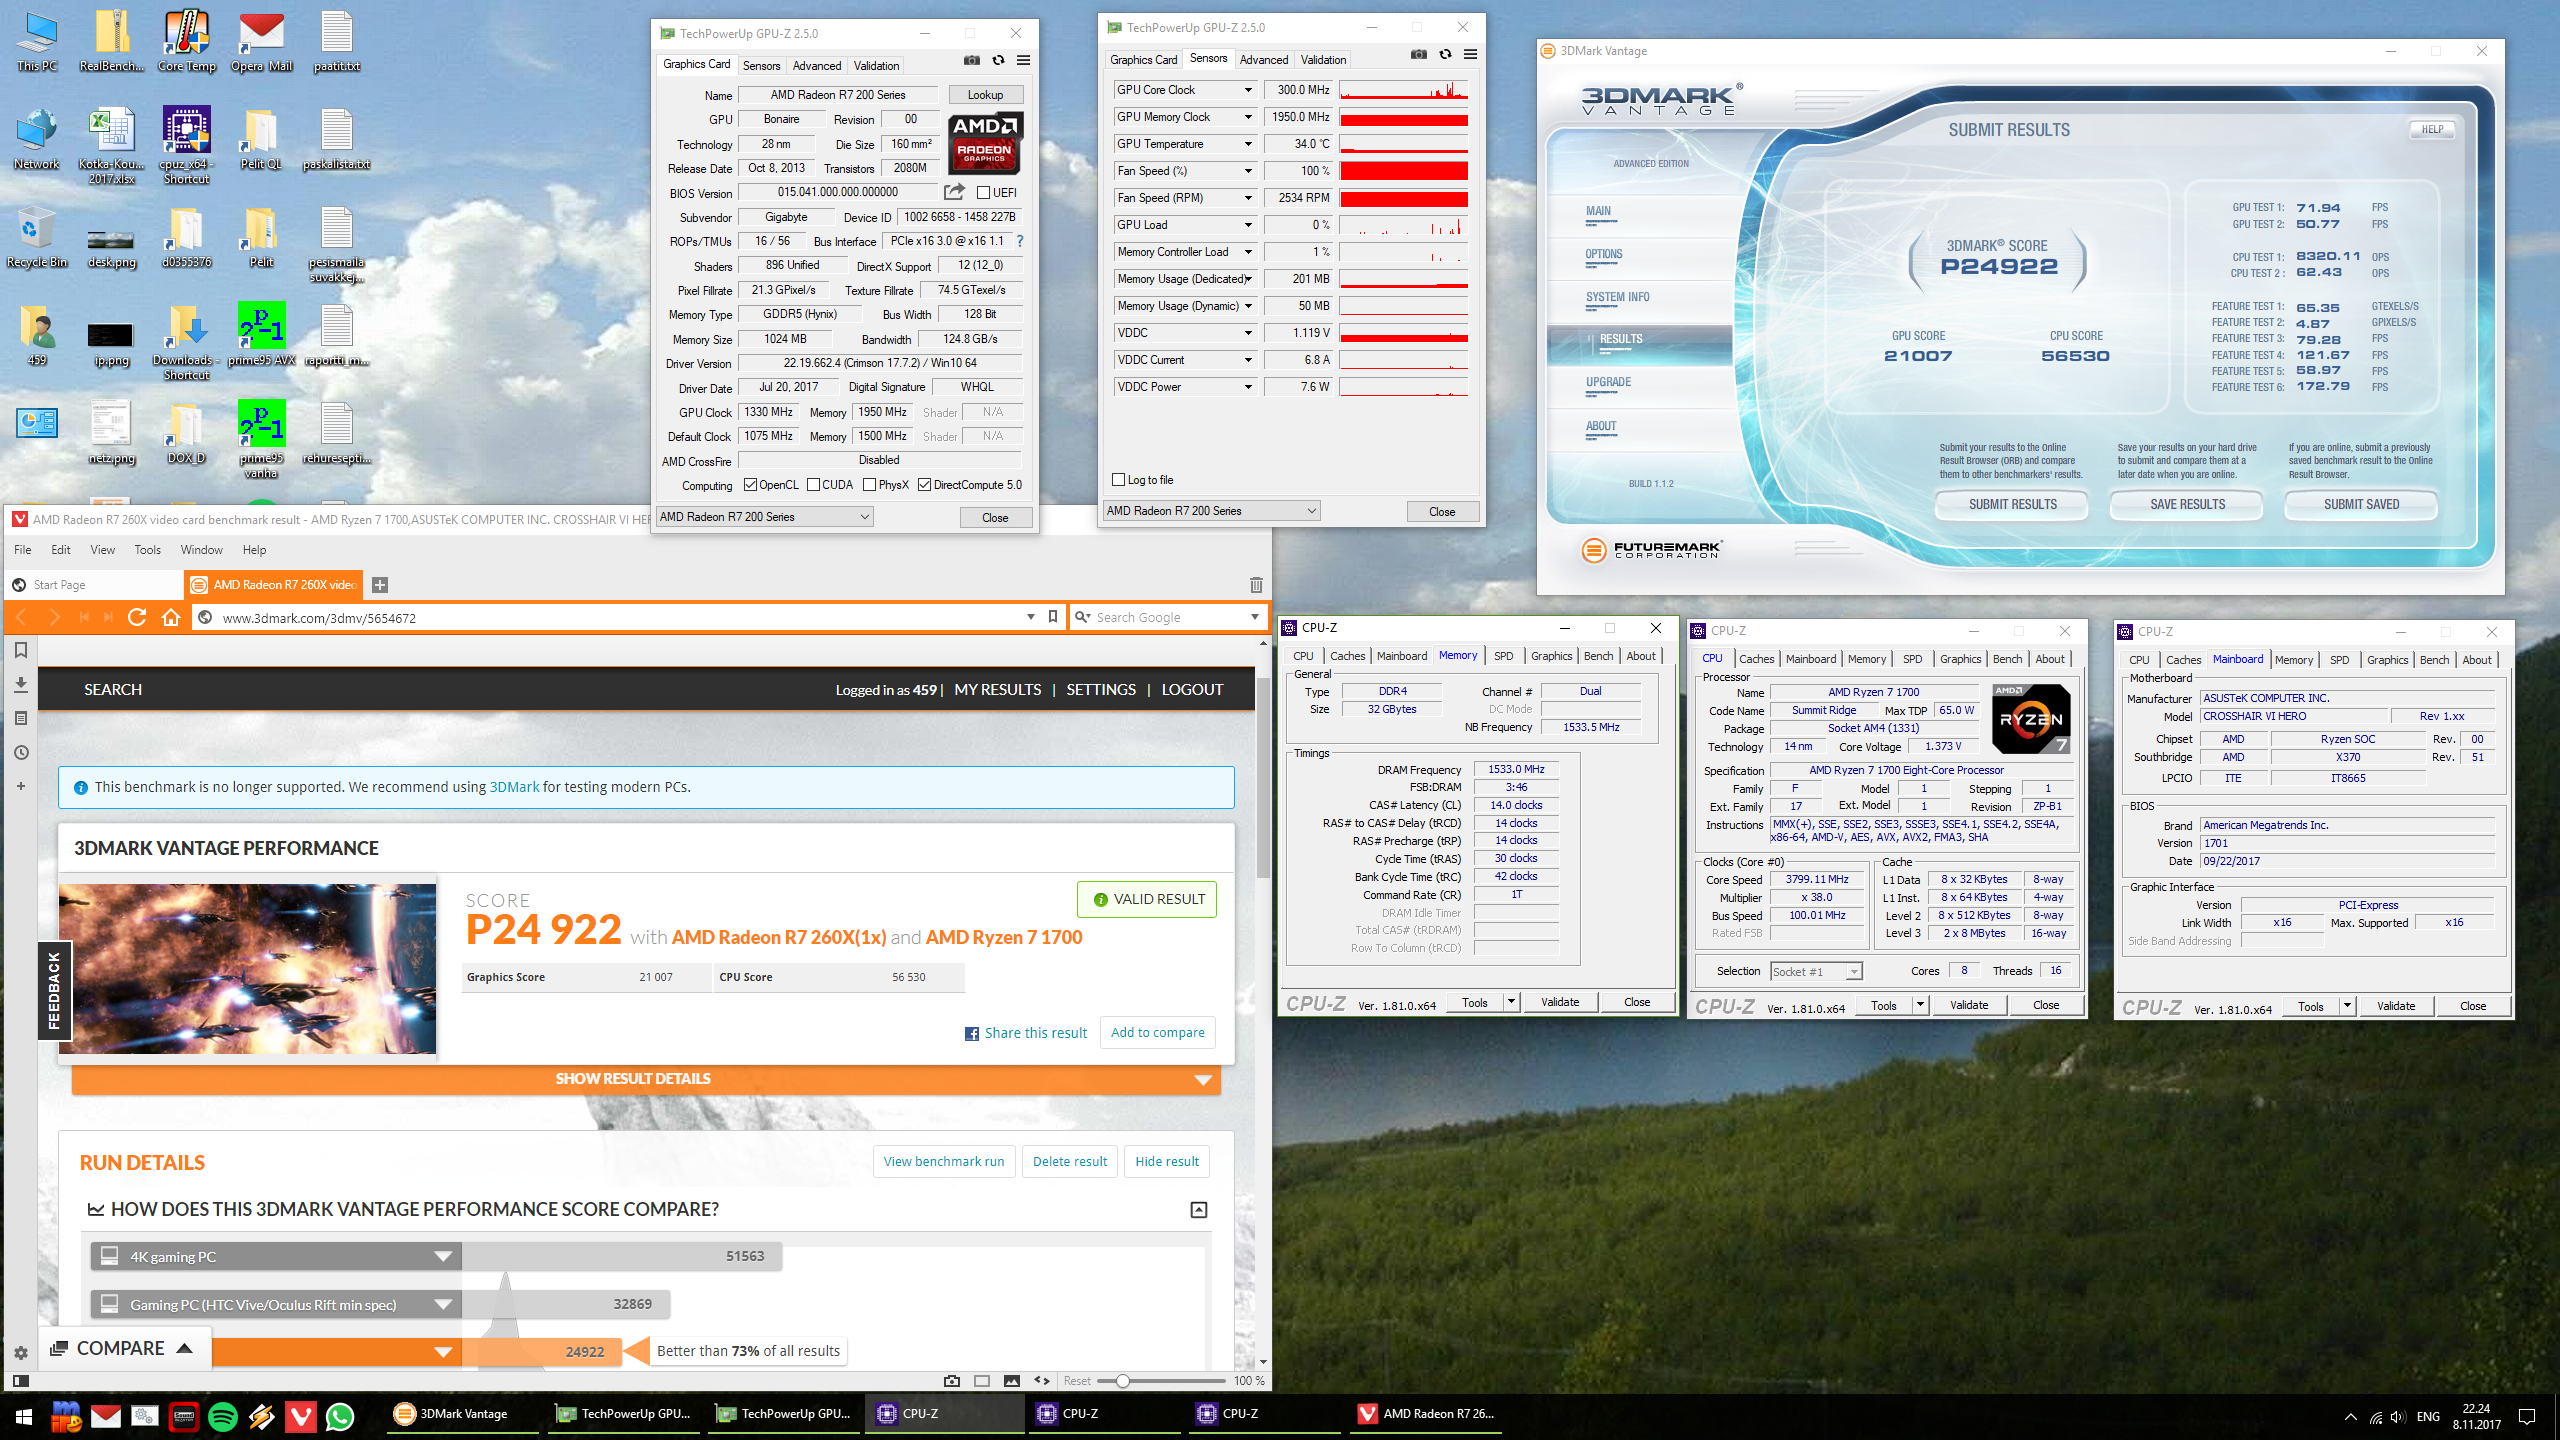Open the prime95 AVX desktop icon

click(x=261, y=335)
